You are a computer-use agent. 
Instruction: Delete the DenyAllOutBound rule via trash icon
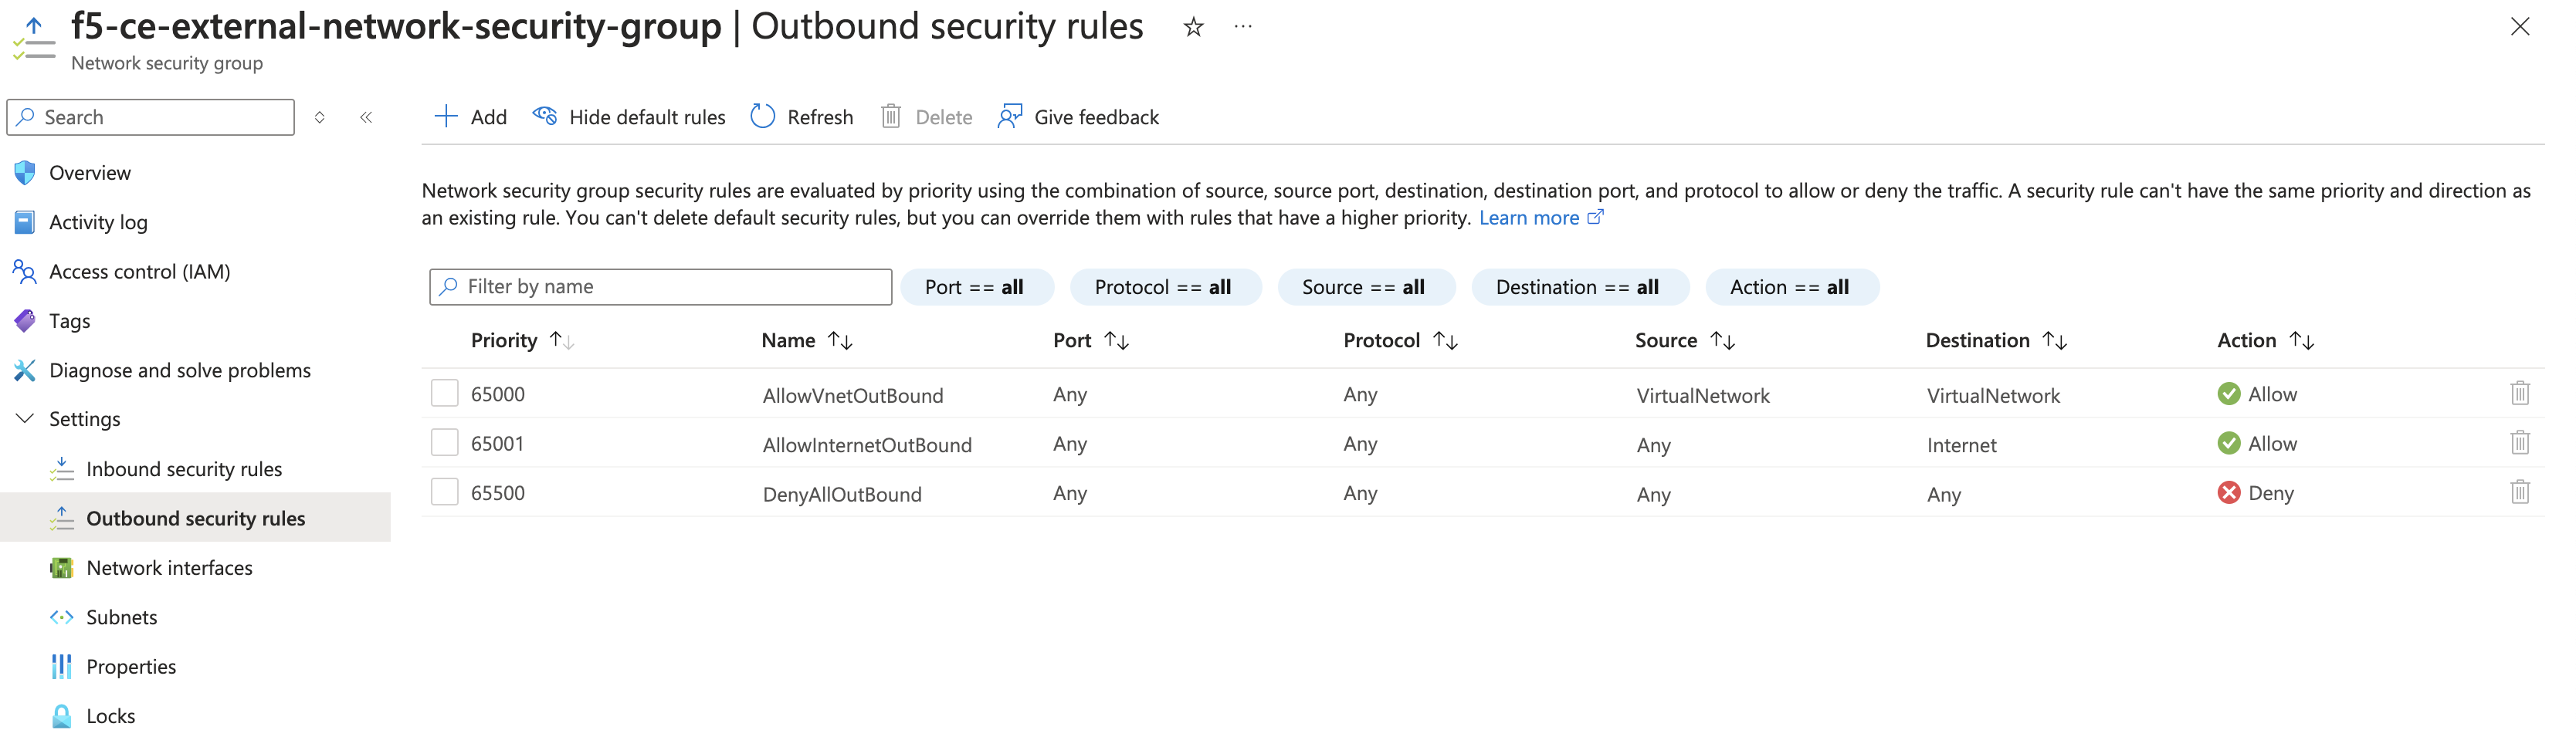coord(2521,492)
